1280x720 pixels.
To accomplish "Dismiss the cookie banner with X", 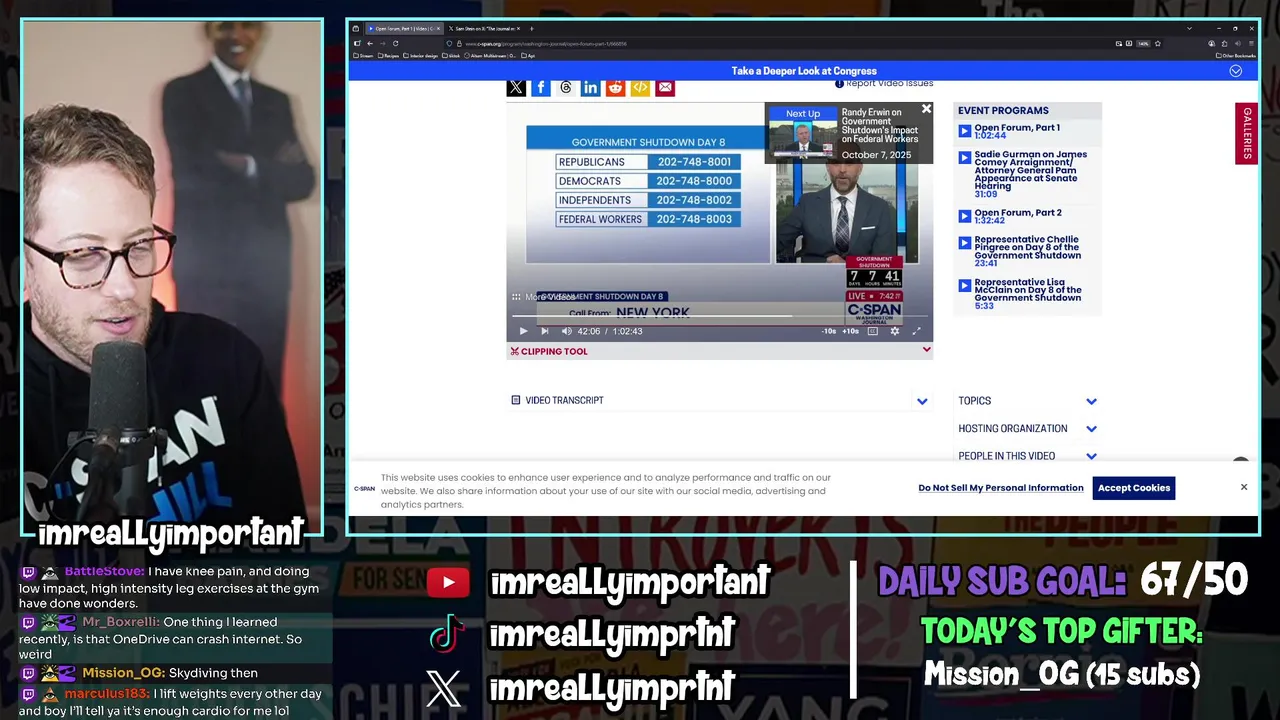I will point(1244,487).
